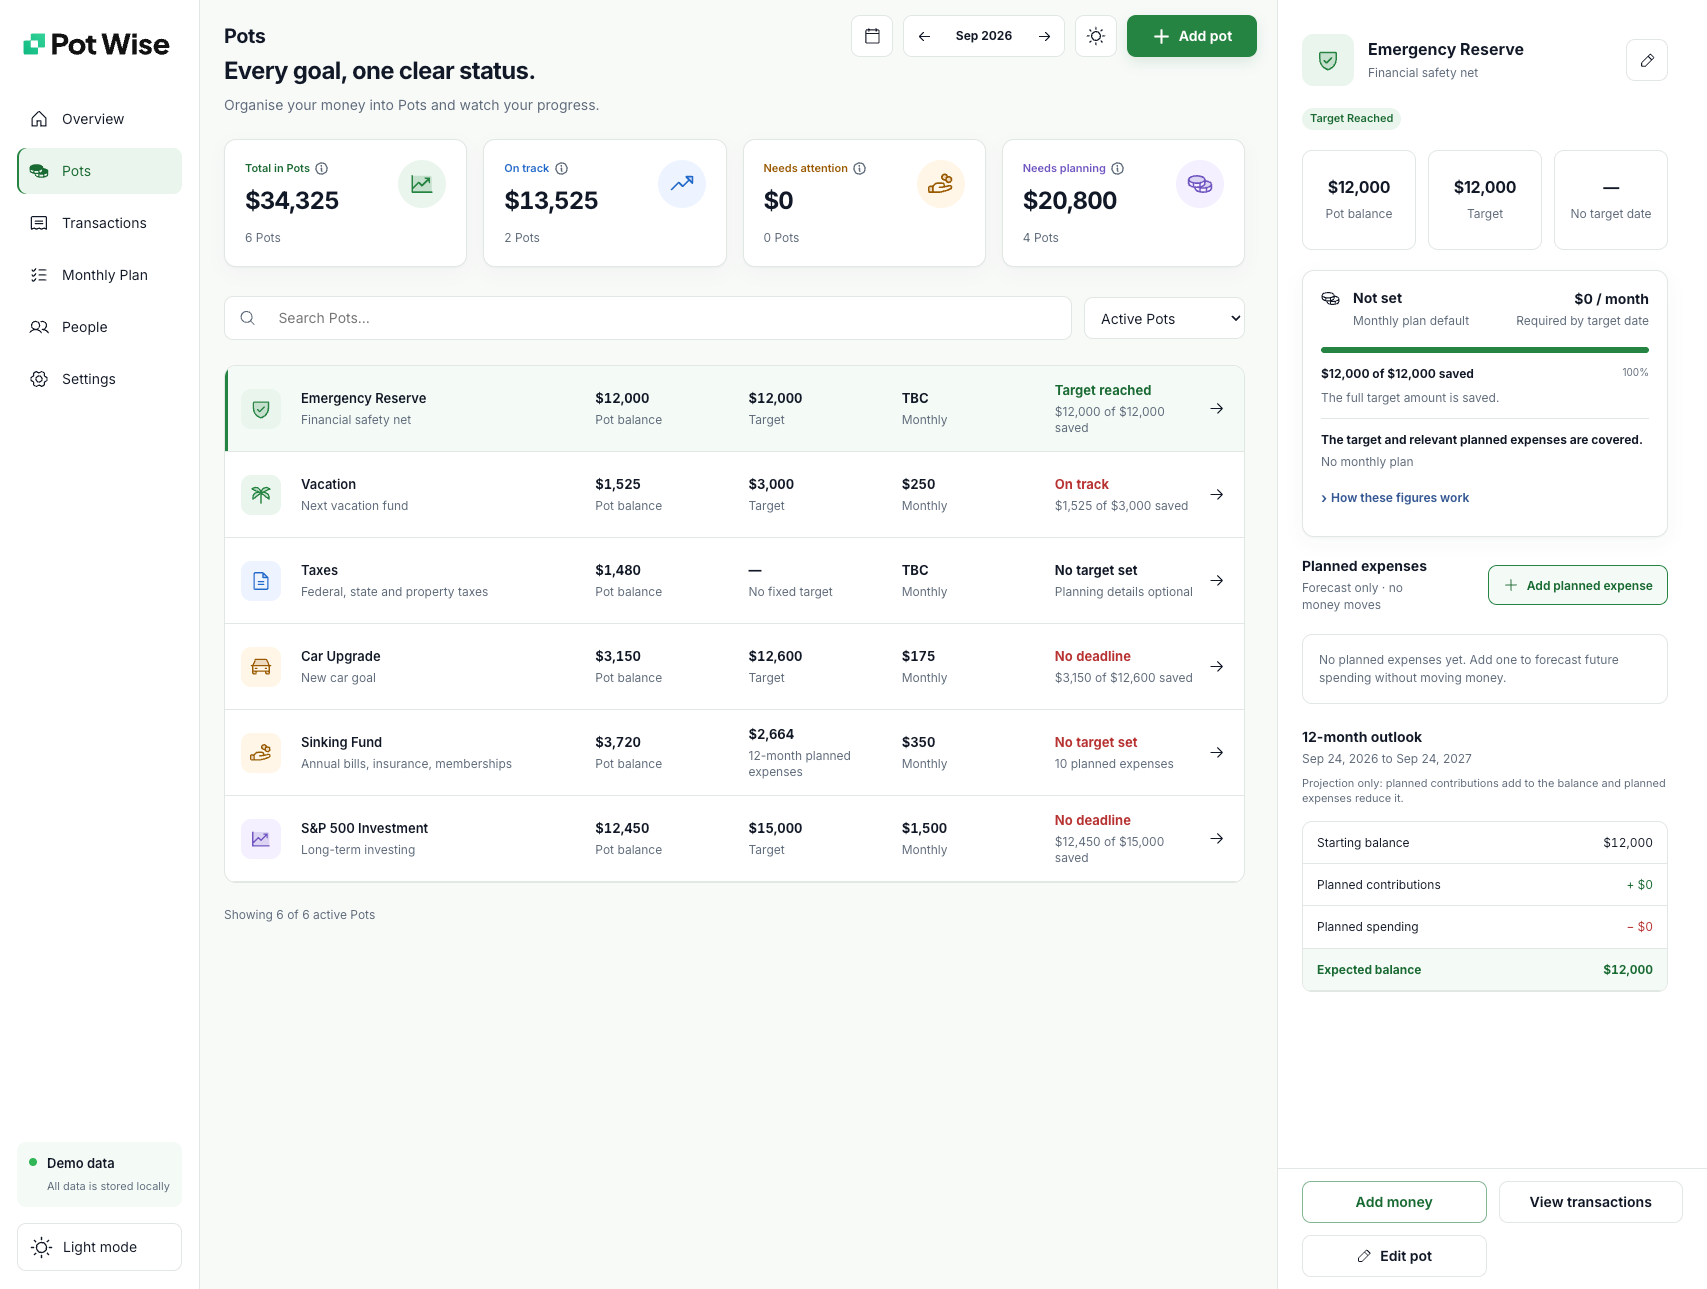Click the Pot Wise logo
The image size is (1707, 1289).
(x=97, y=44)
